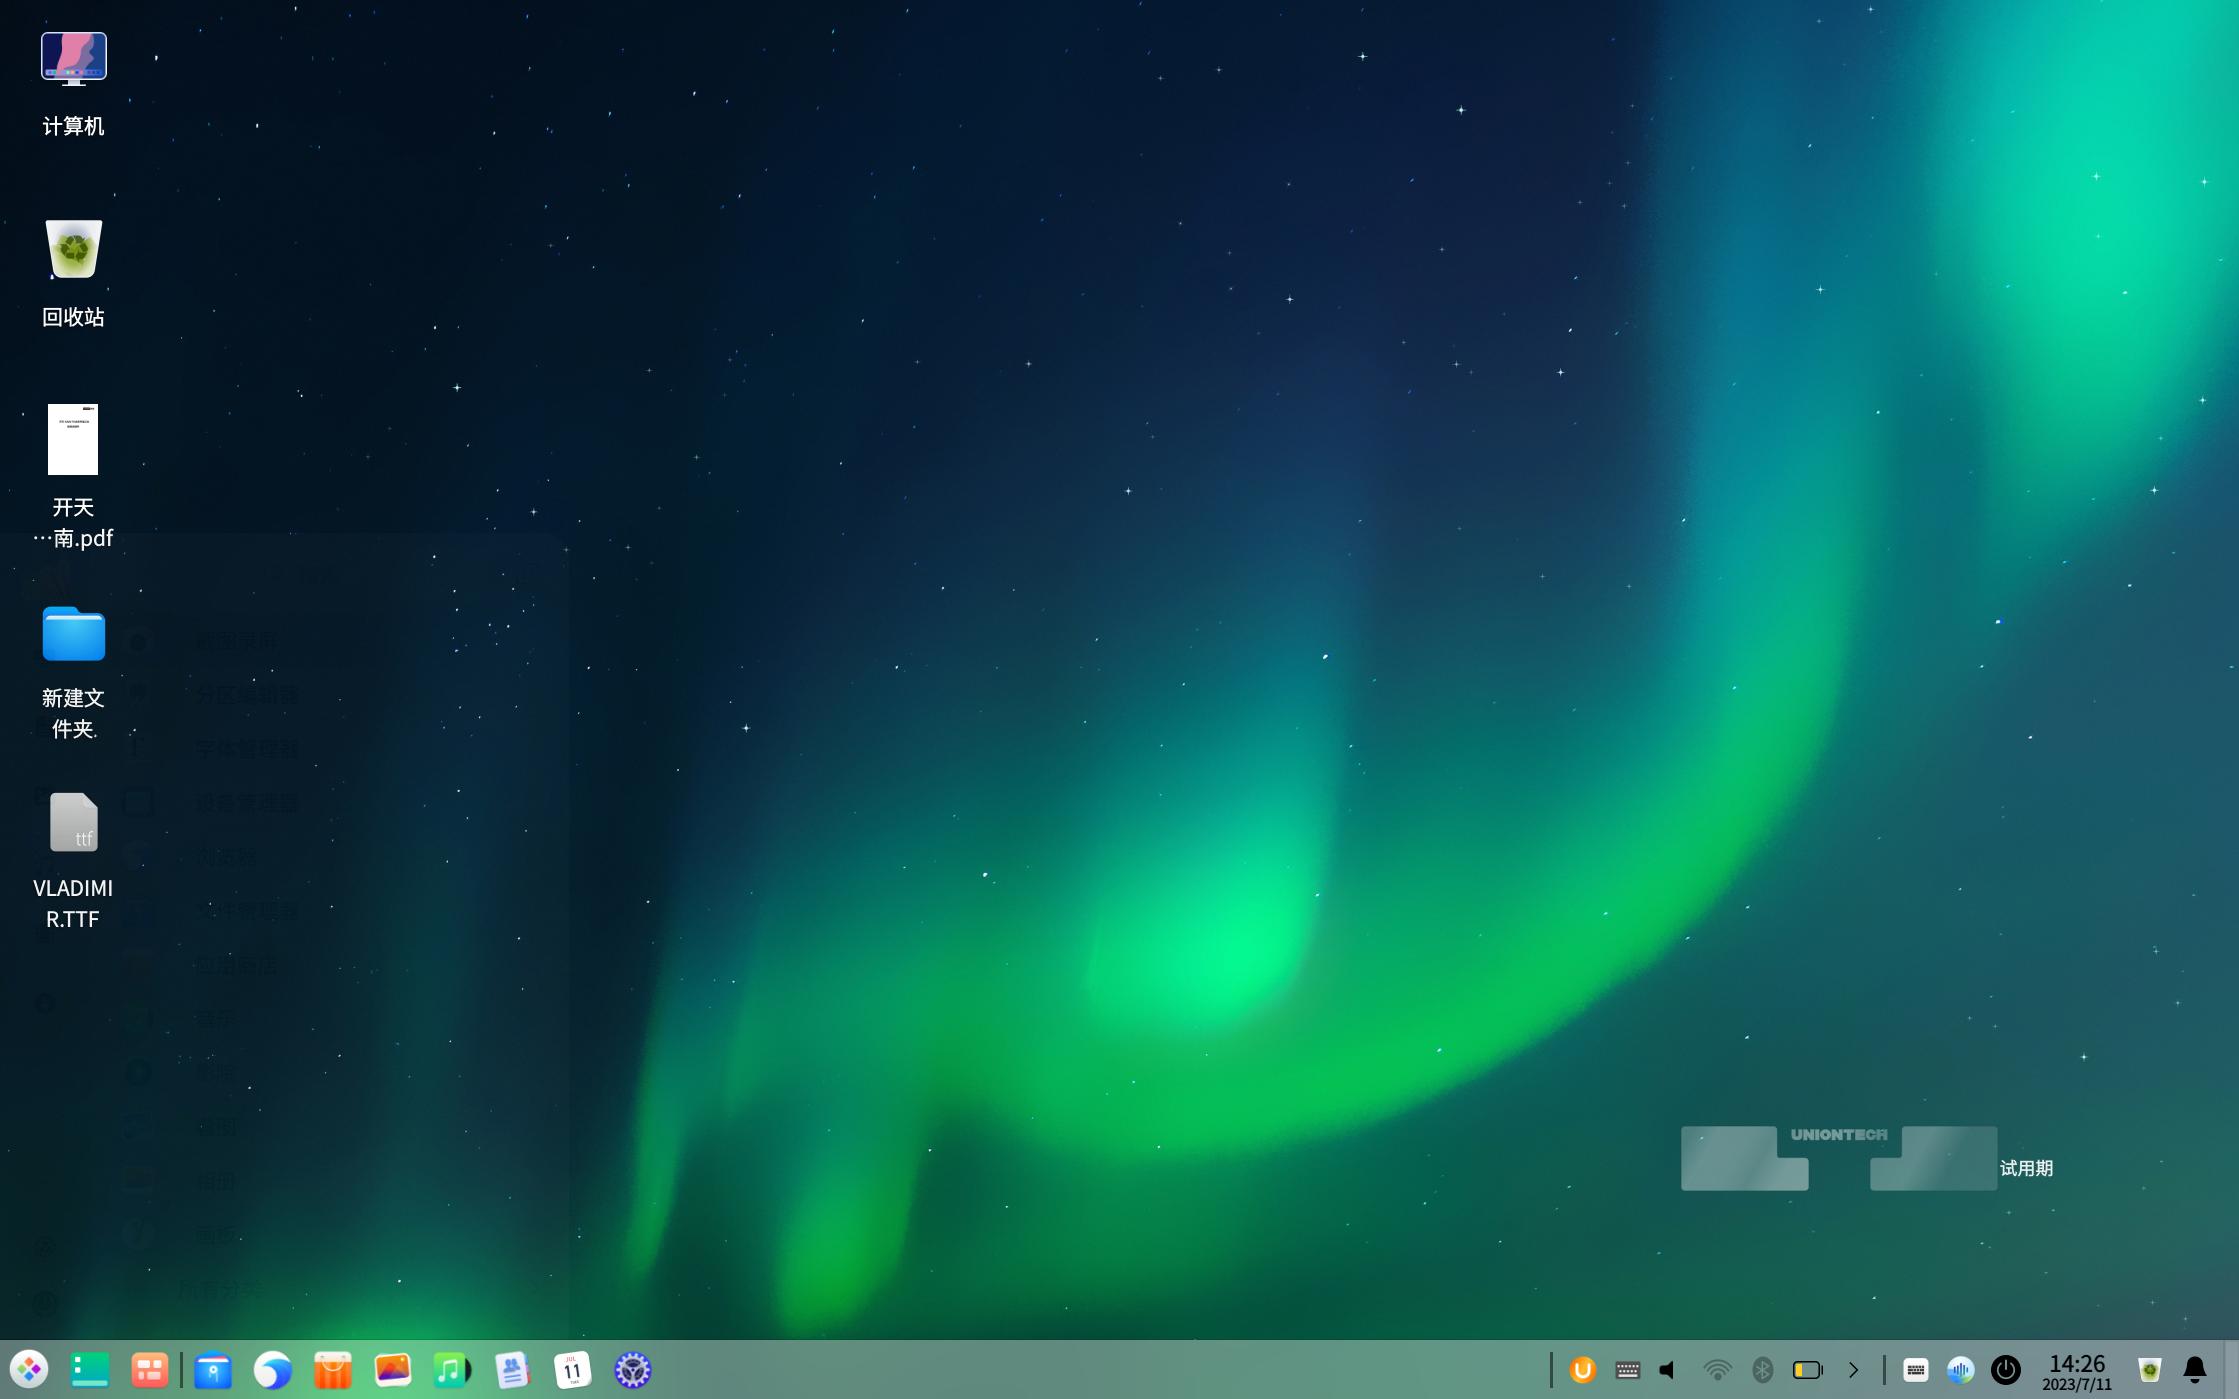The image size is (2239, 1399).
Task: Toggle the Wi-Fi tray icon
Action: (x=1716, y=1369)
